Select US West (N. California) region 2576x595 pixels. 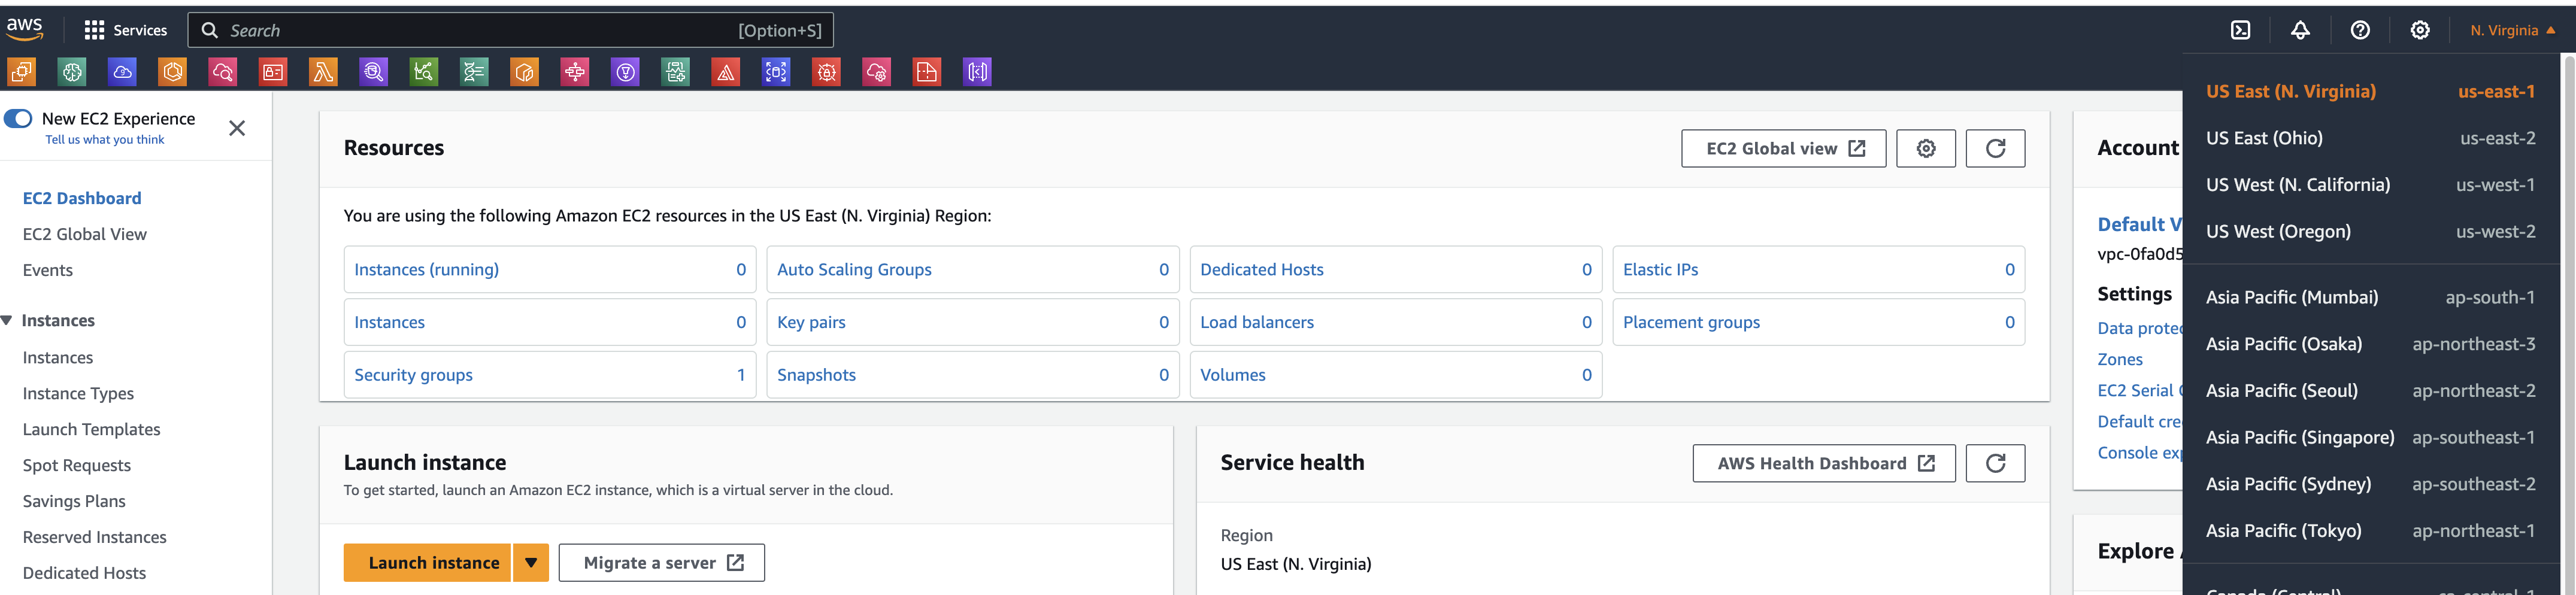pyautogui.click(x=2370, y=185)
